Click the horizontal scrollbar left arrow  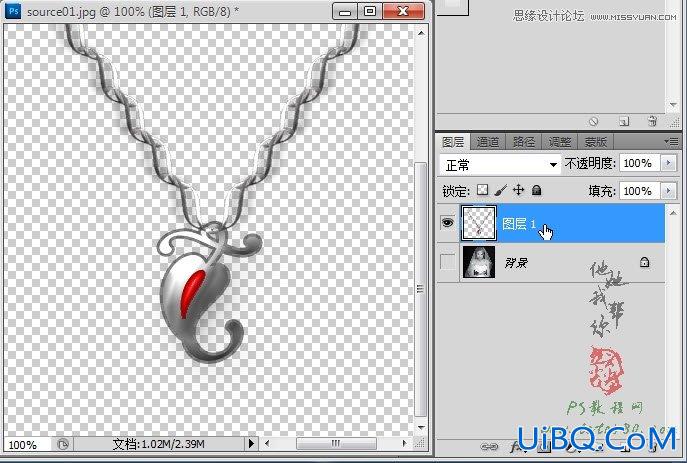click(267, 443)
